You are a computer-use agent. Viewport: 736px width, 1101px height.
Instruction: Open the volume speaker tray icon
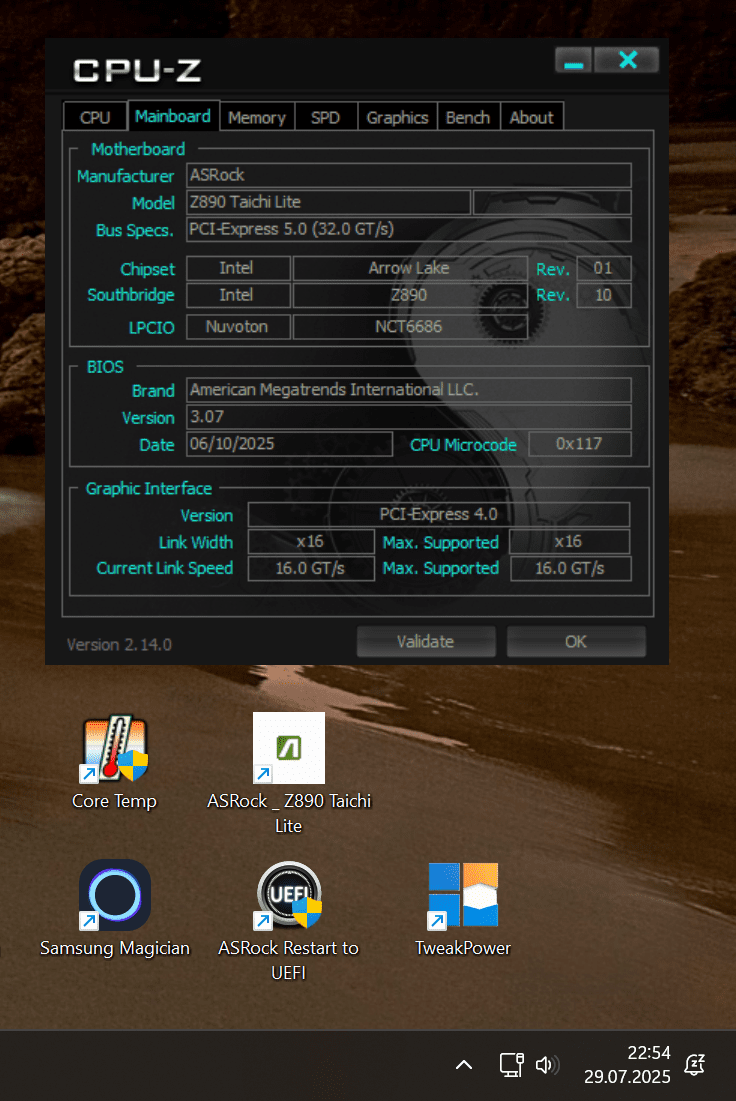point(547,1065)
